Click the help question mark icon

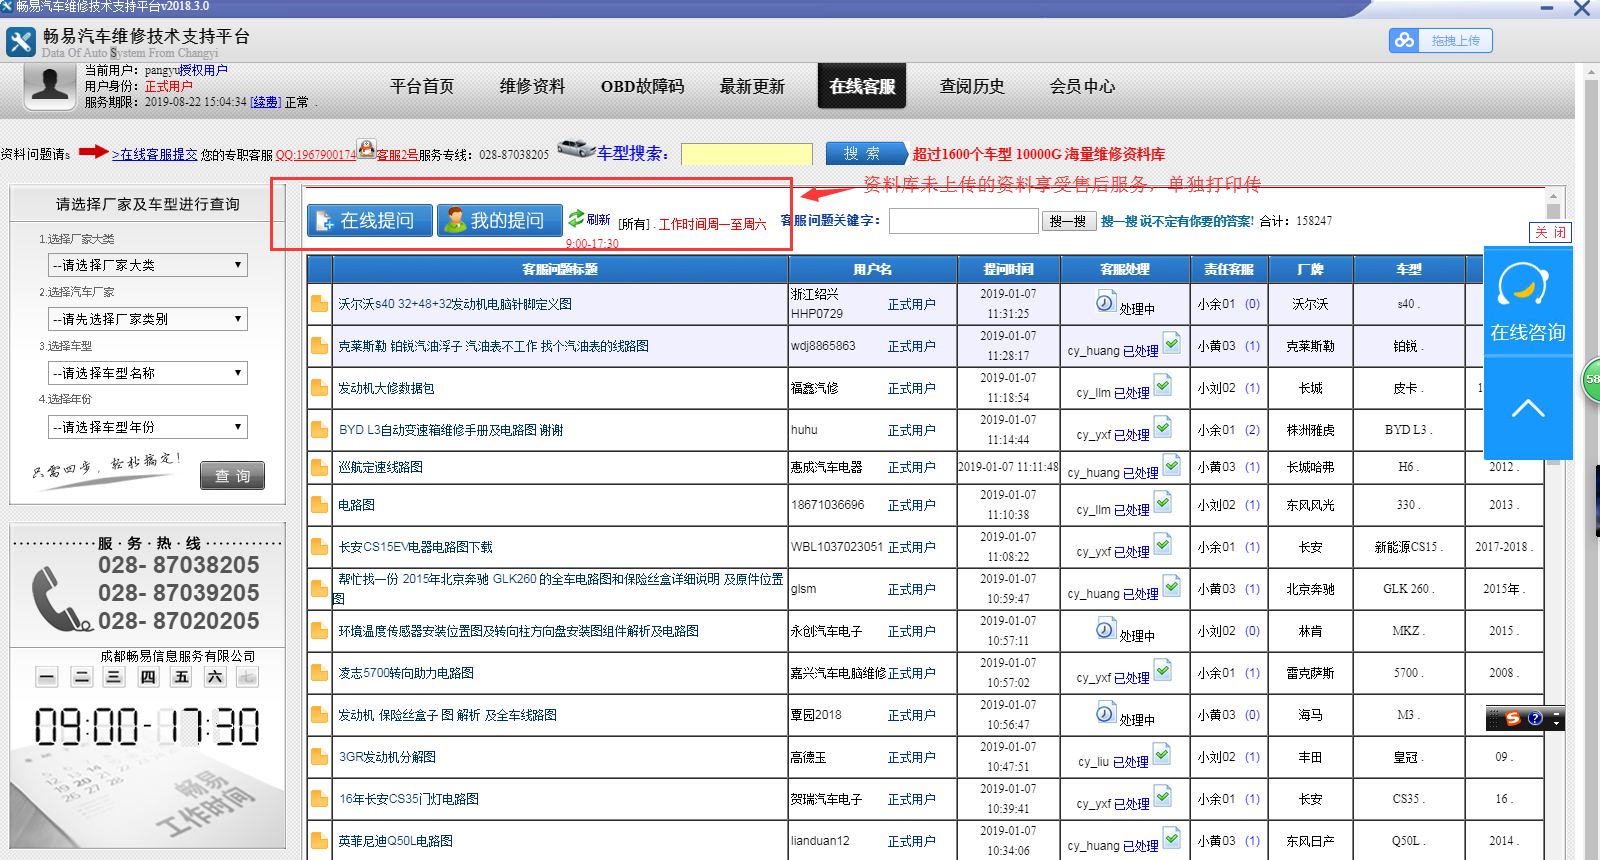(x=1535, y=718)
